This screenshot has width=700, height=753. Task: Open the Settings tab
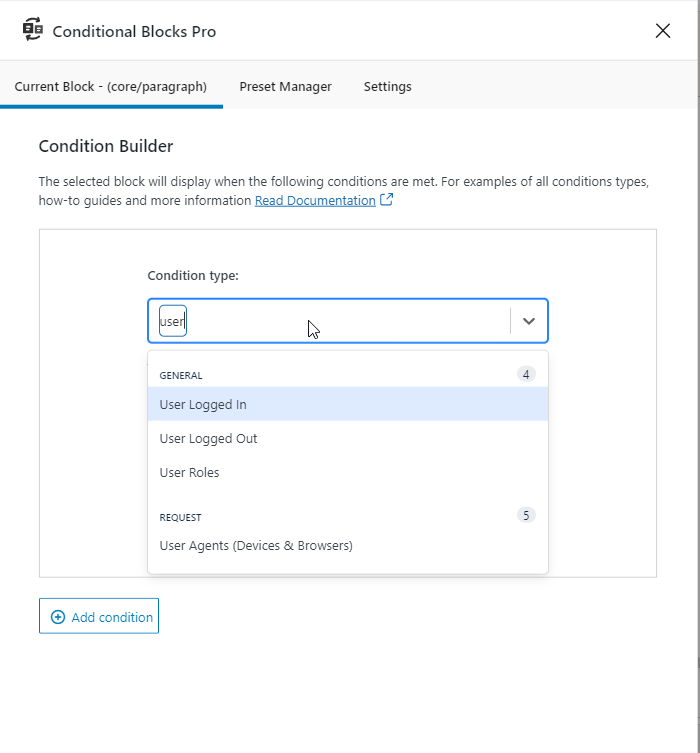387,86
